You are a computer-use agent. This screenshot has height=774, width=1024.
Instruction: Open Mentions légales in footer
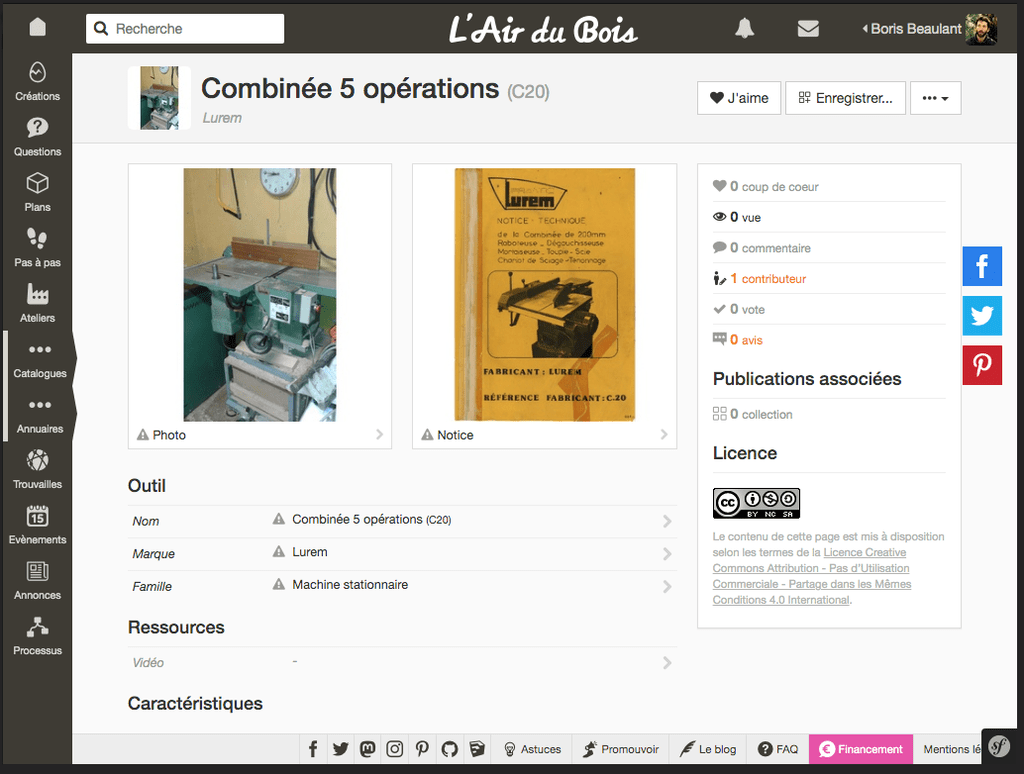[x=952, y=749]
